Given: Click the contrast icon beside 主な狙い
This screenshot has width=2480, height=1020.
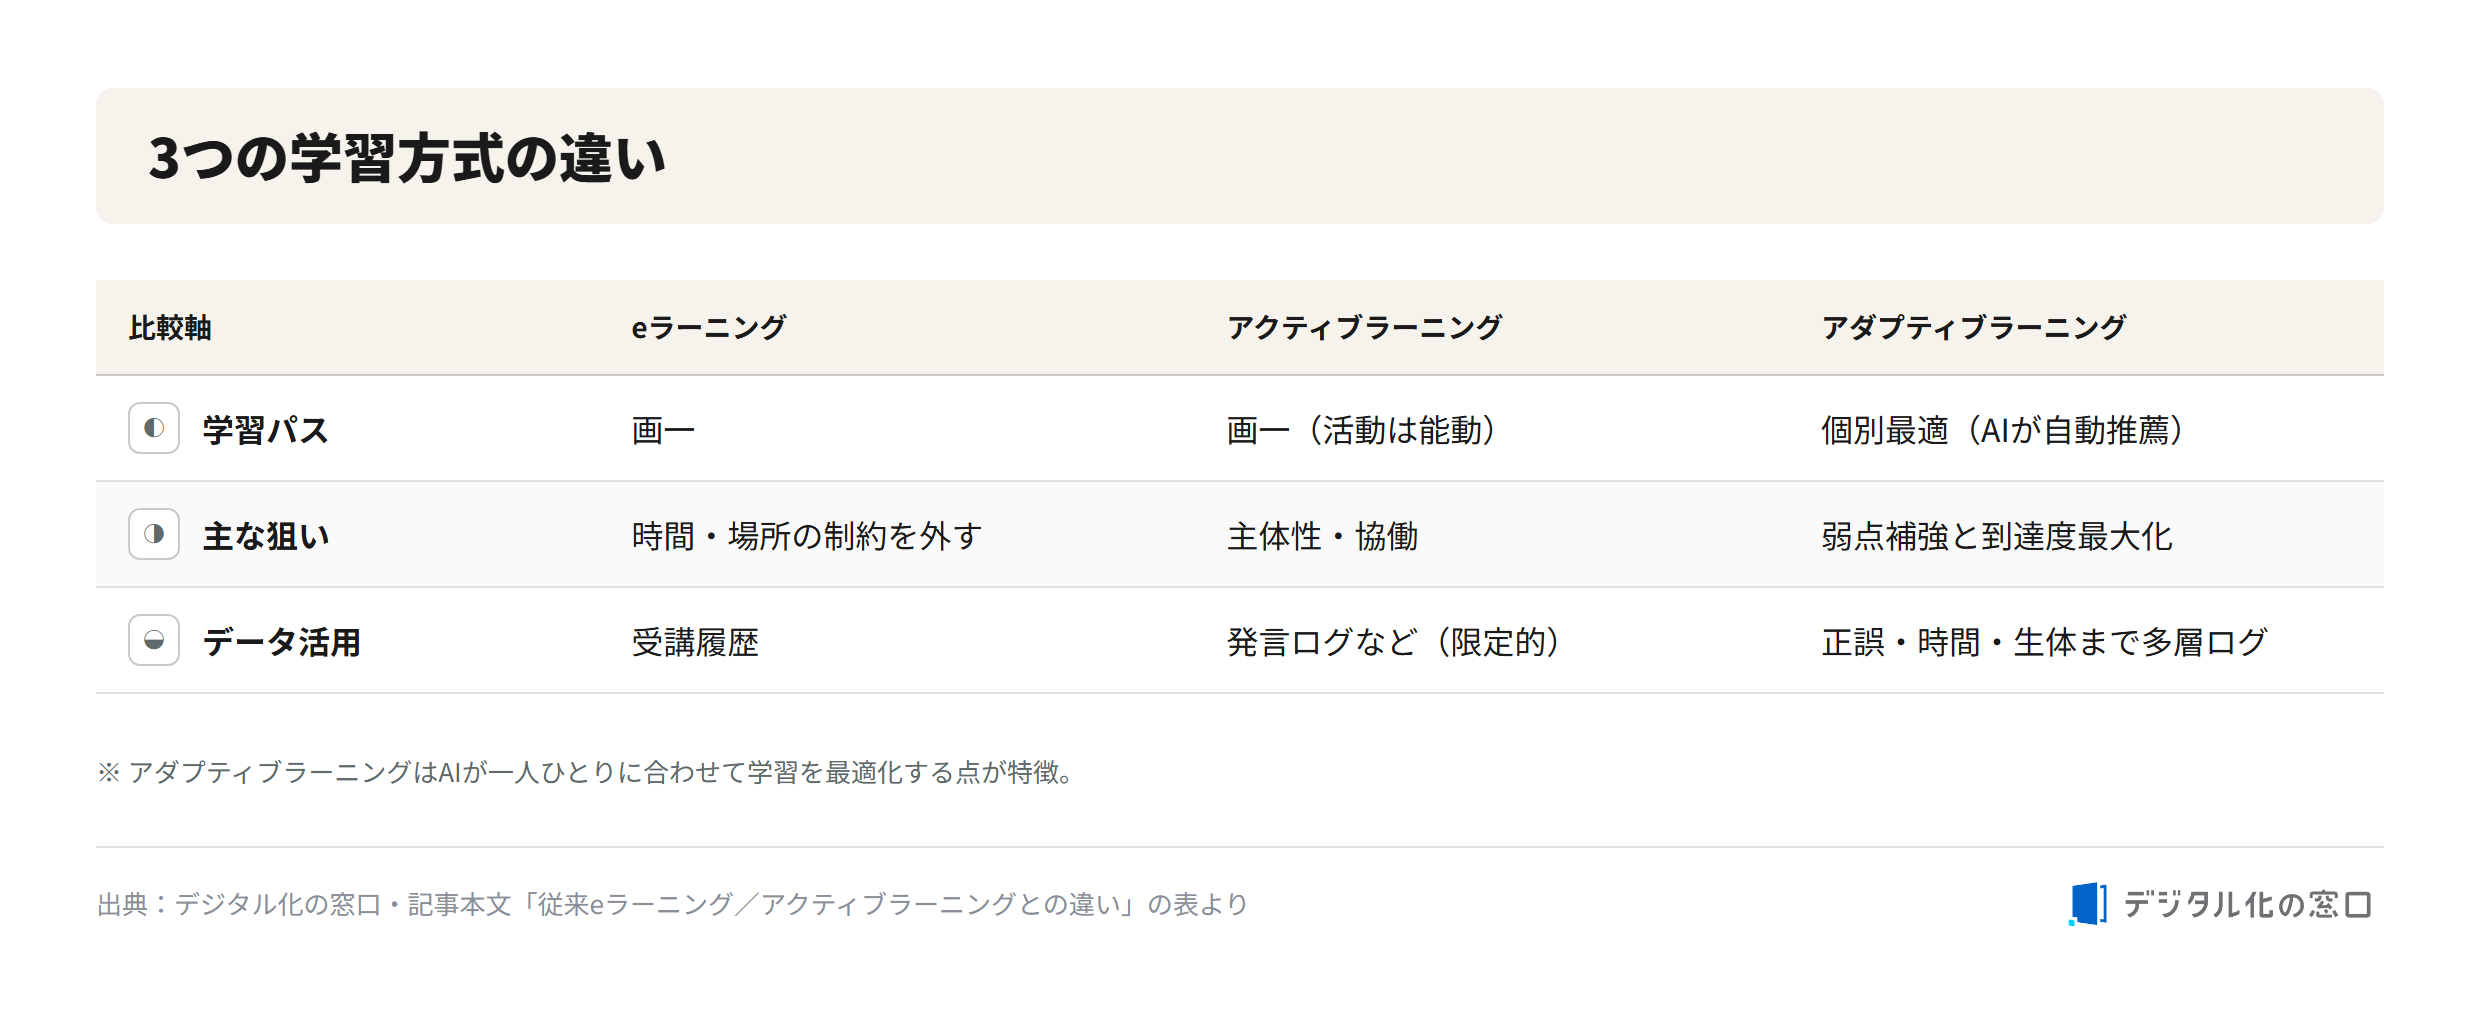Looking at the screenshot, I should [154, 534].
